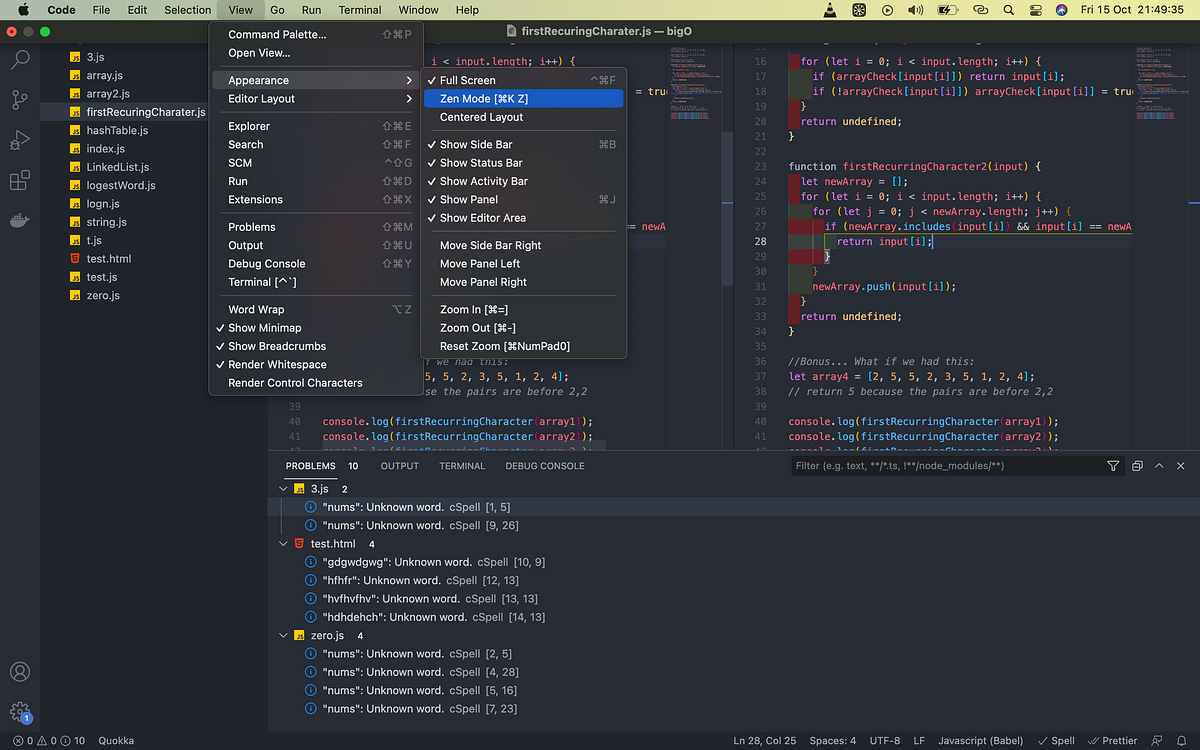1200x750 pixels.
Task: Open the Docker extension view
Action: tap(20, 220)
